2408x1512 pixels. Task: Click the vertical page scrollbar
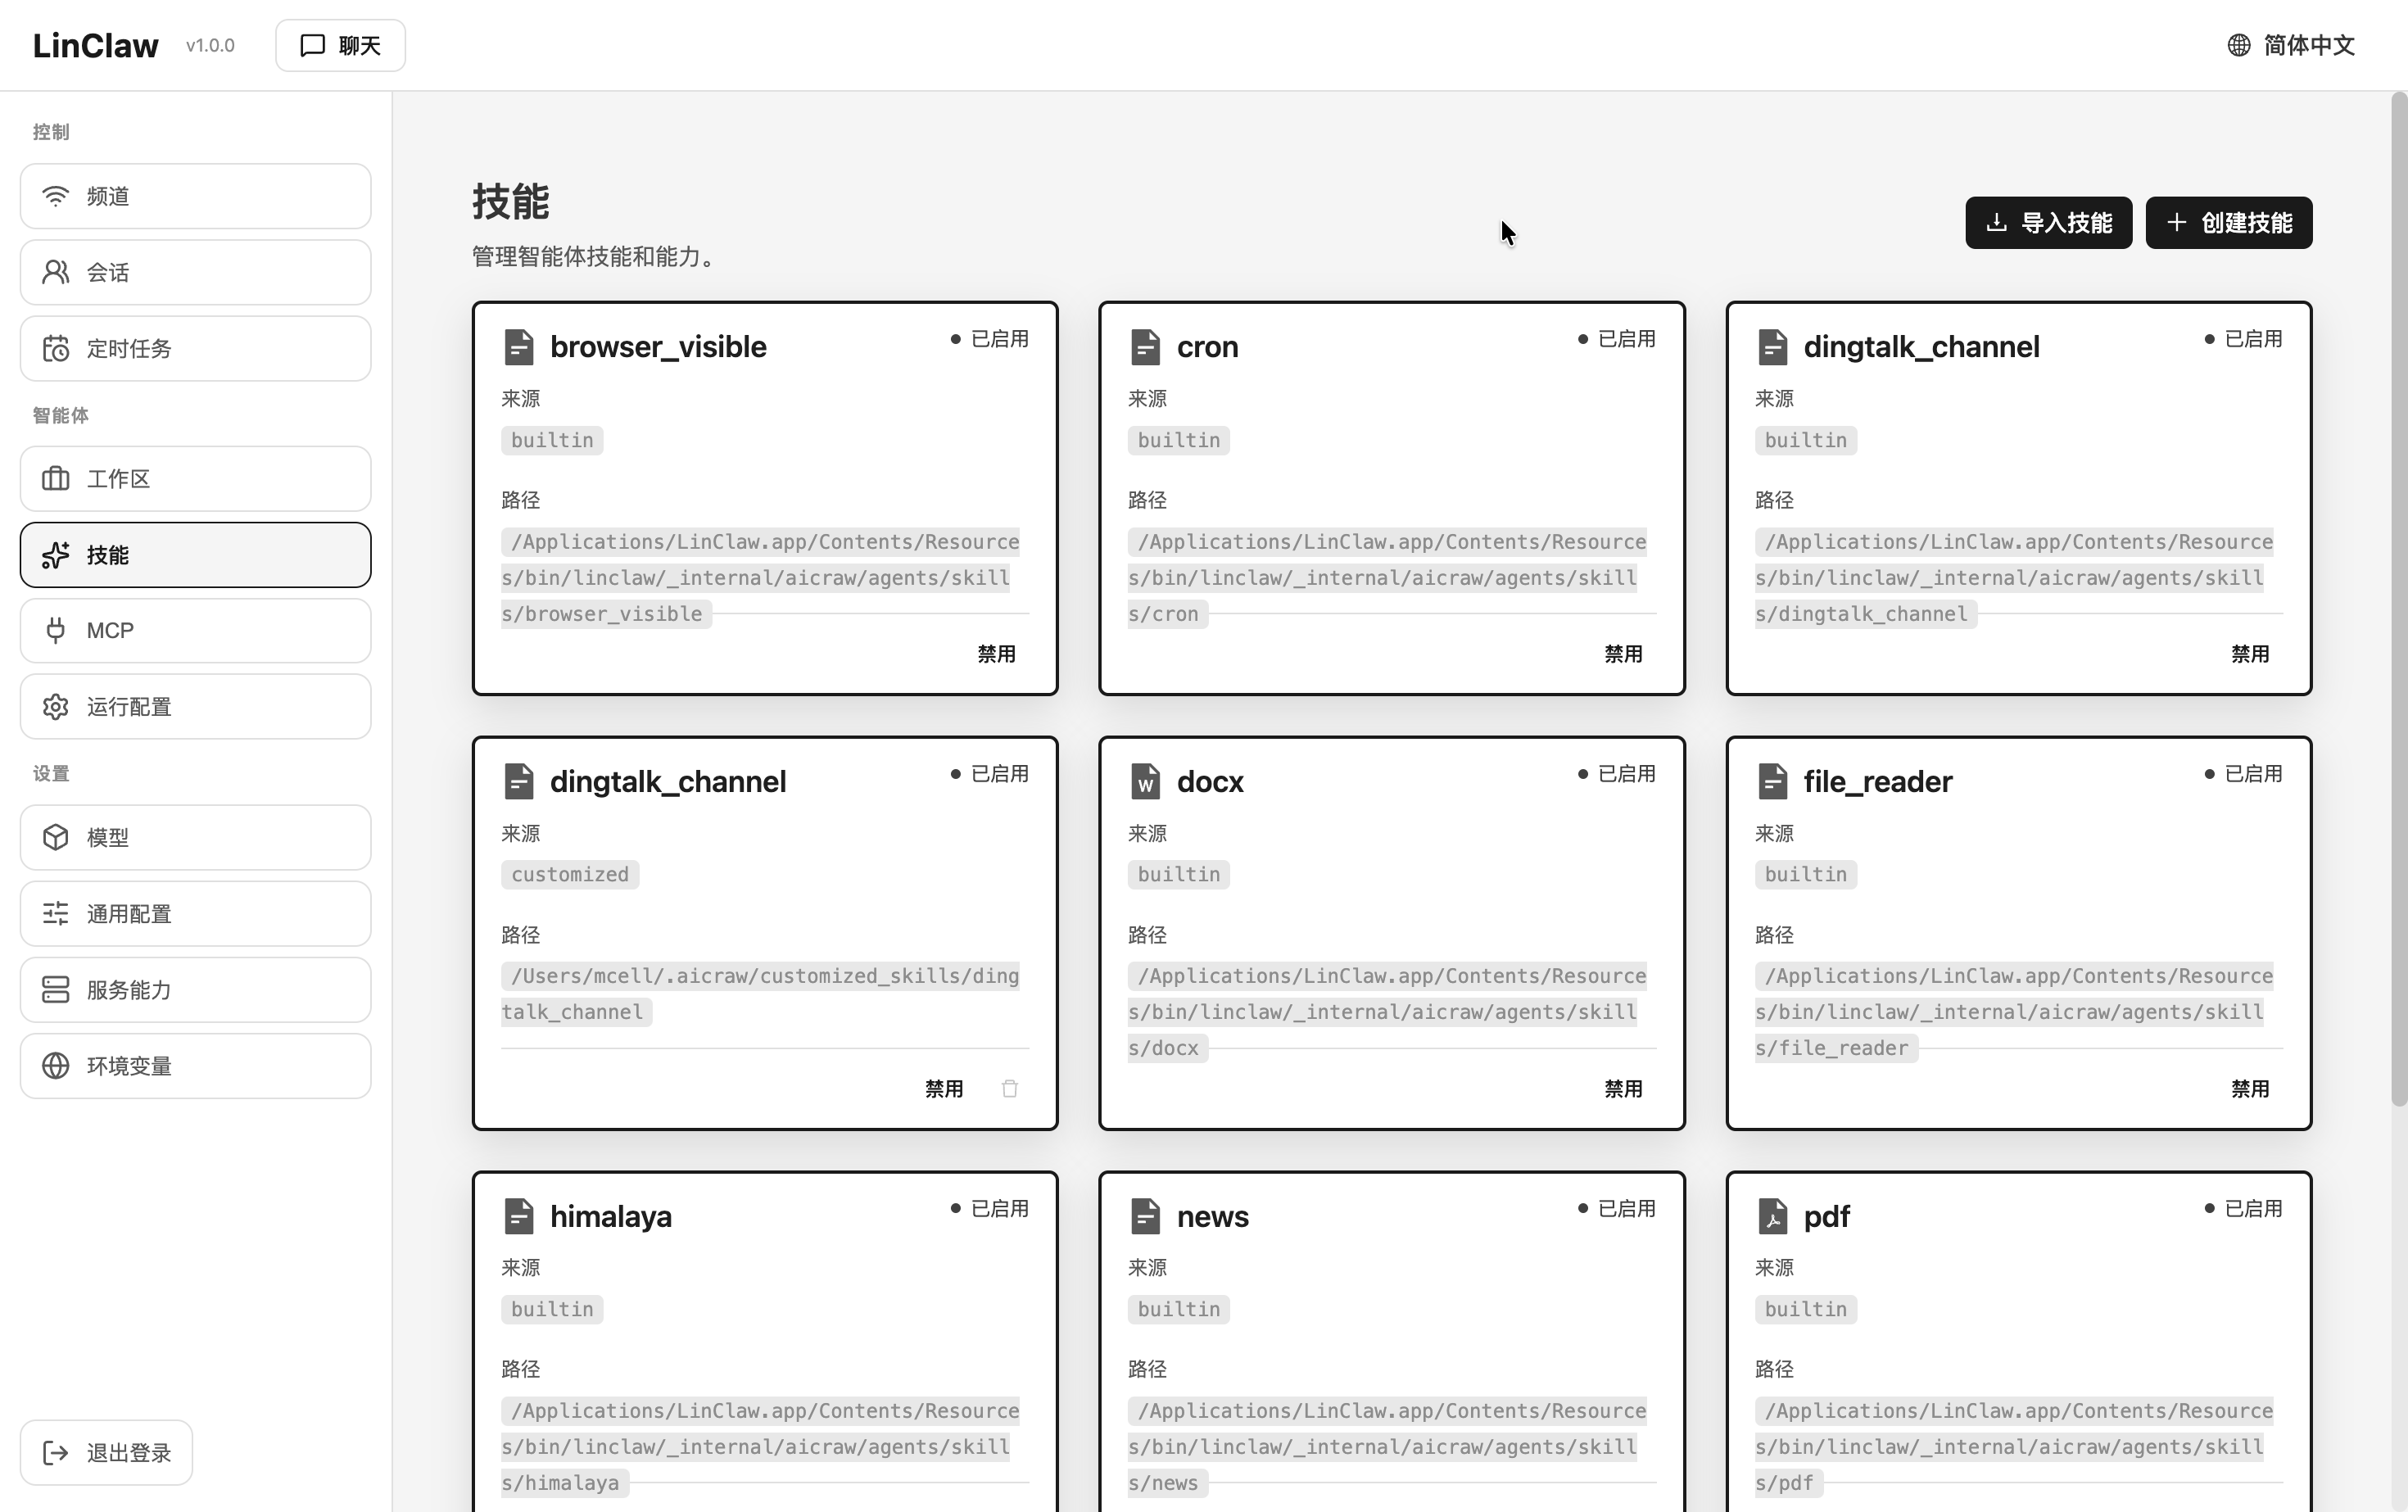pyautogui.click(x=2398, y=600)
